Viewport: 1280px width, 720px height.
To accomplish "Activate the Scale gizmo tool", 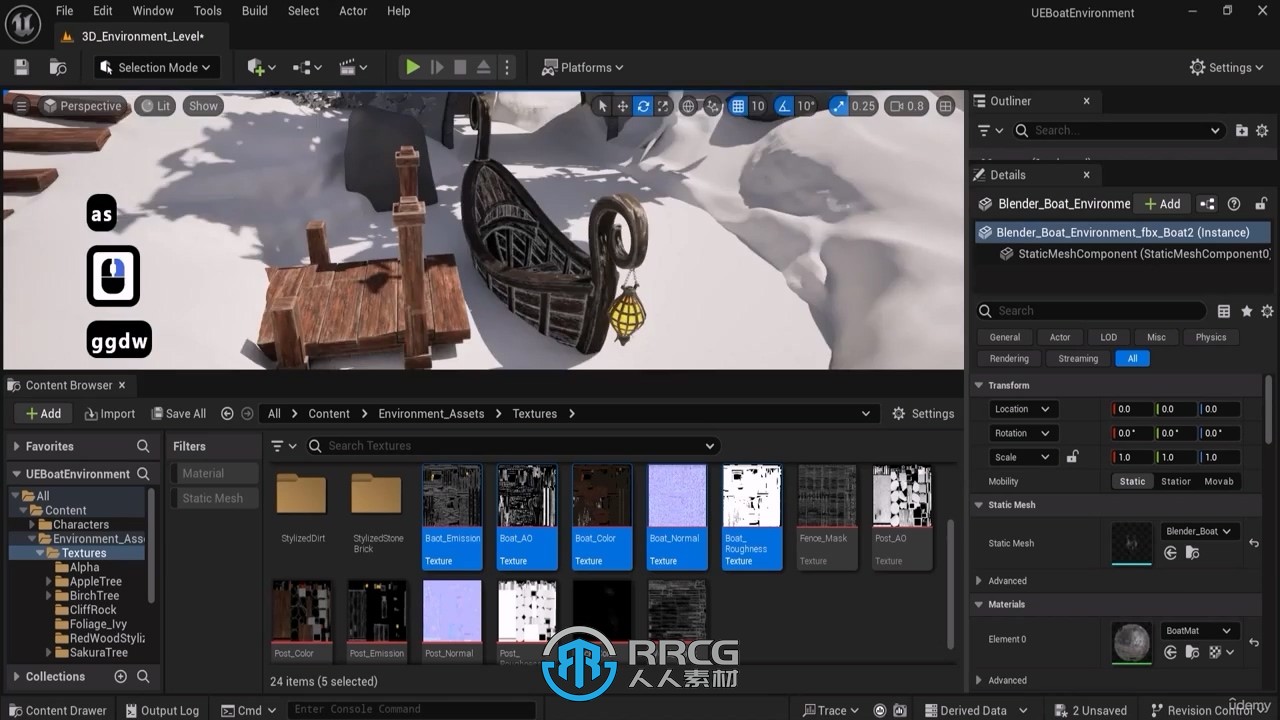I will pos(663,106).
